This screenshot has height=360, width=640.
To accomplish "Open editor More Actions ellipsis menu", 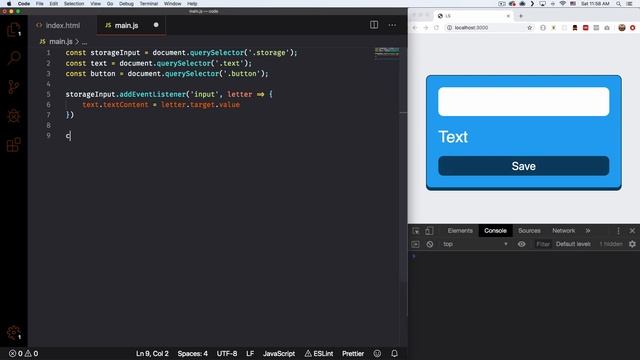I will click(x=392, y=25).
